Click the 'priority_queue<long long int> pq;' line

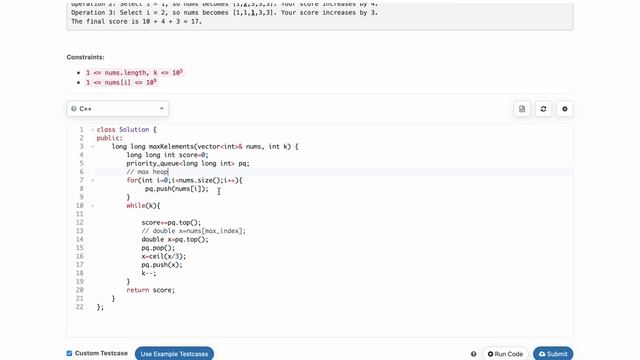tap(188, 163)
